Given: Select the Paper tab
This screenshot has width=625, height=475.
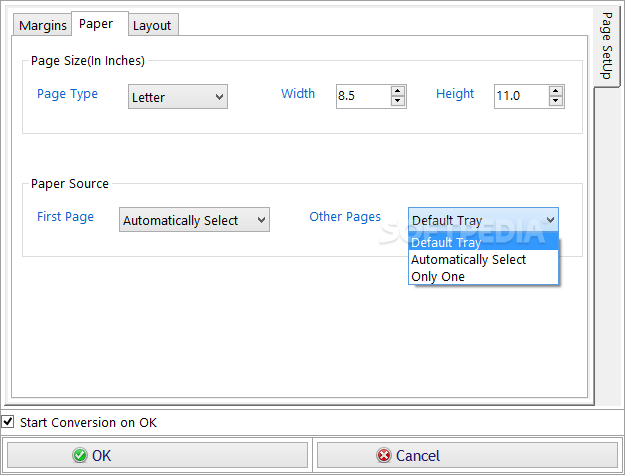Looking at the screenshot, I should (x=100, y=24).
